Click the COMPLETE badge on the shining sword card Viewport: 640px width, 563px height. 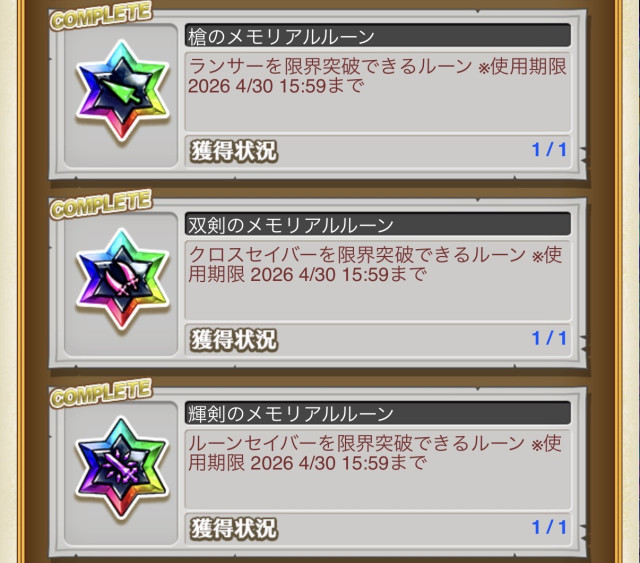(x=101, y=393)
